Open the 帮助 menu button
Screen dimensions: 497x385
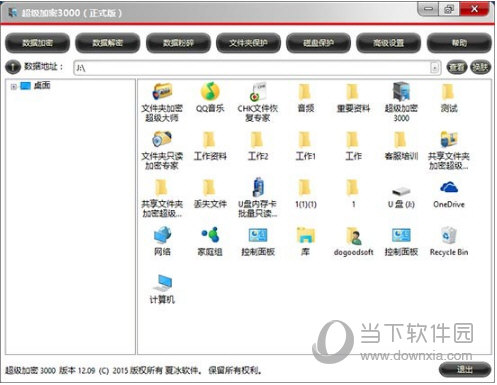[x=459, y=43]
